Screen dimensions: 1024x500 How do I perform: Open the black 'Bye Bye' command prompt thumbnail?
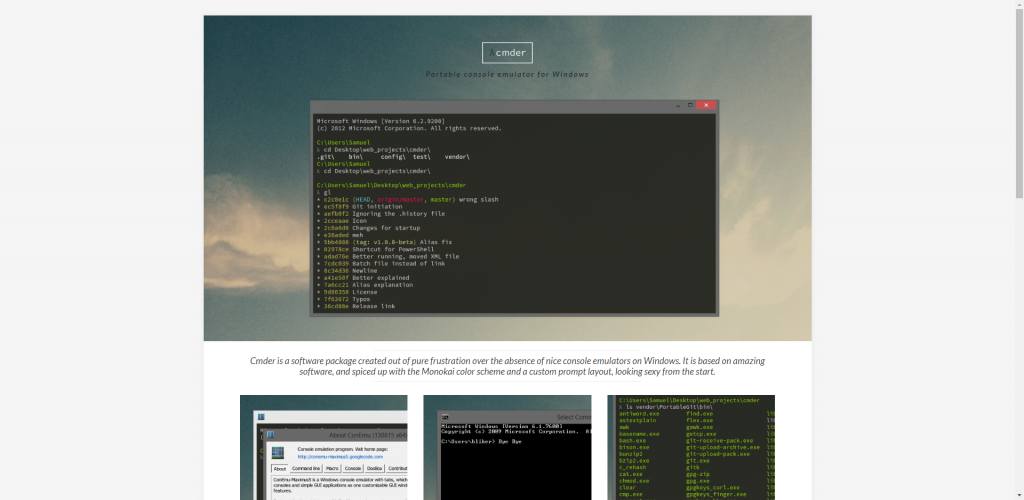[507, 448]
